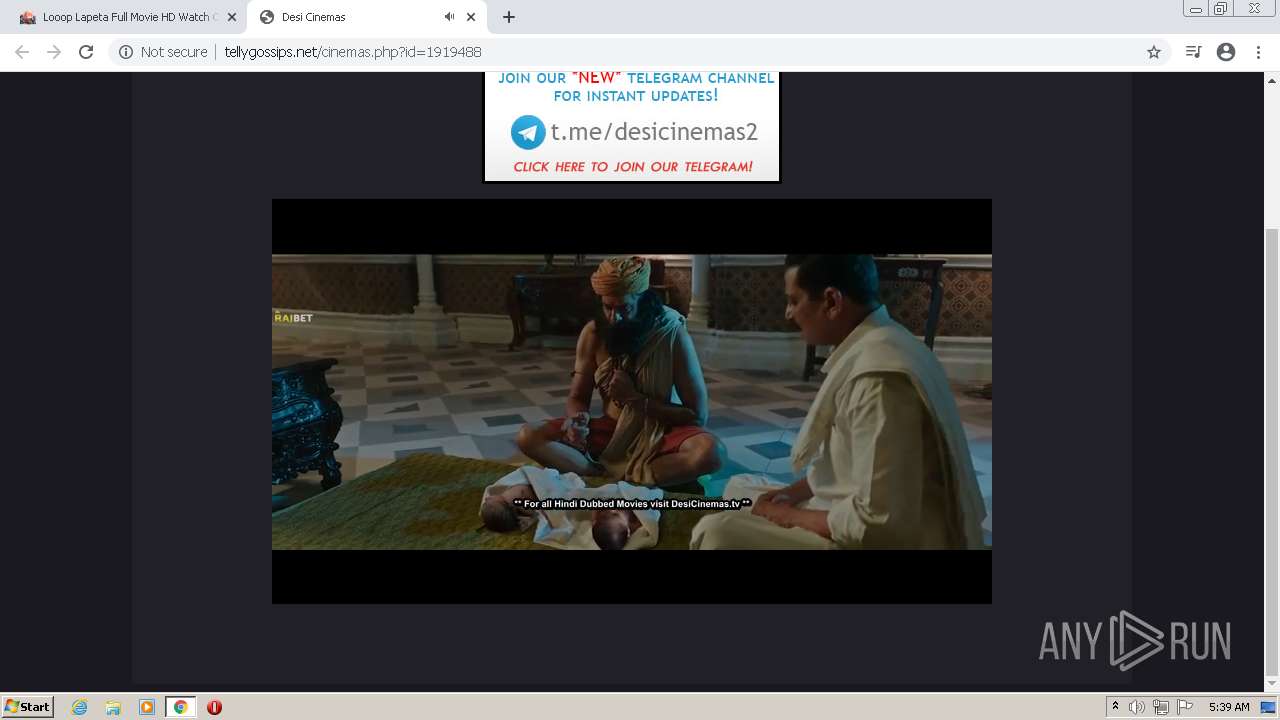Click the tellygossips.net address bar
This screenshot has width=1280, height=720.
click(x=640, y=52)
